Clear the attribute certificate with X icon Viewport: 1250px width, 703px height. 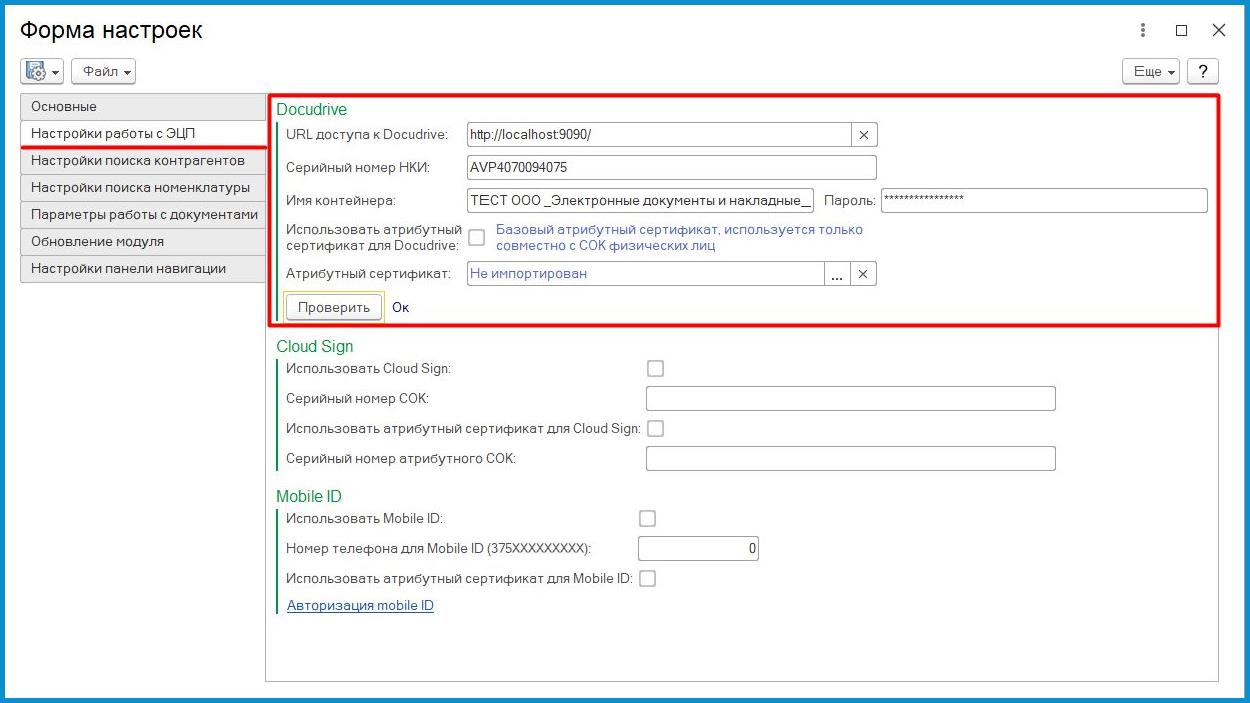[864, 274]
